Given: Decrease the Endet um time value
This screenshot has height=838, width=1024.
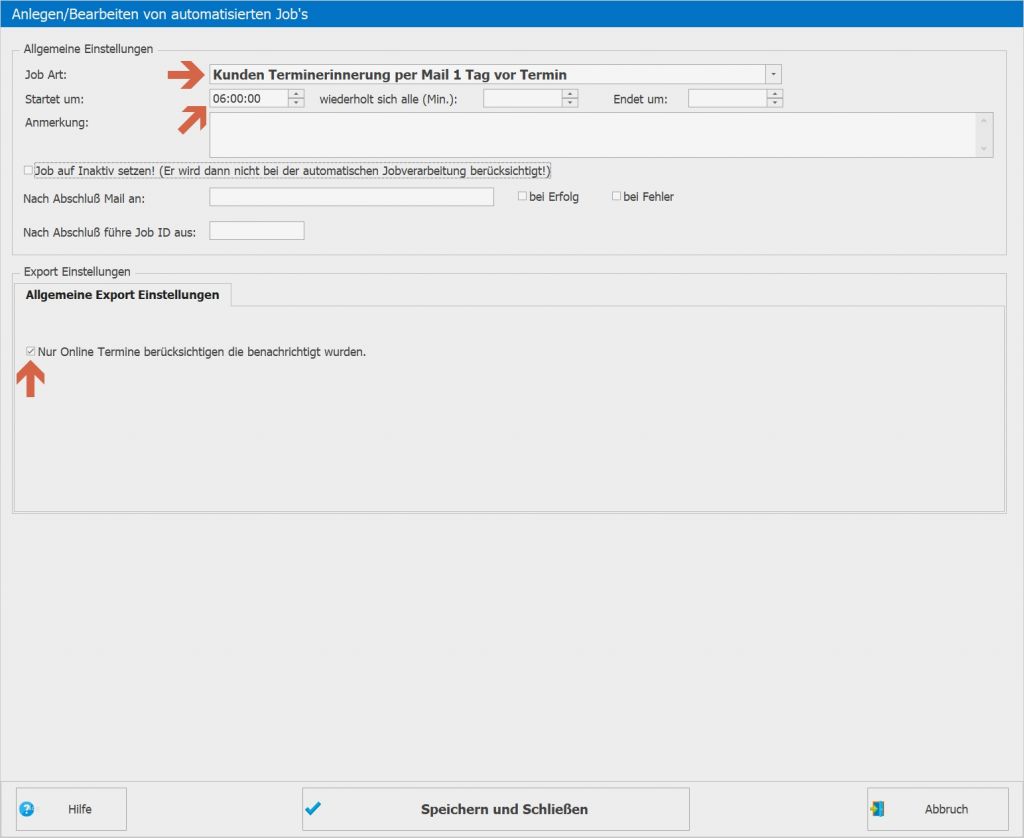Looking at the screenshot, I should [x=775, y=103].
